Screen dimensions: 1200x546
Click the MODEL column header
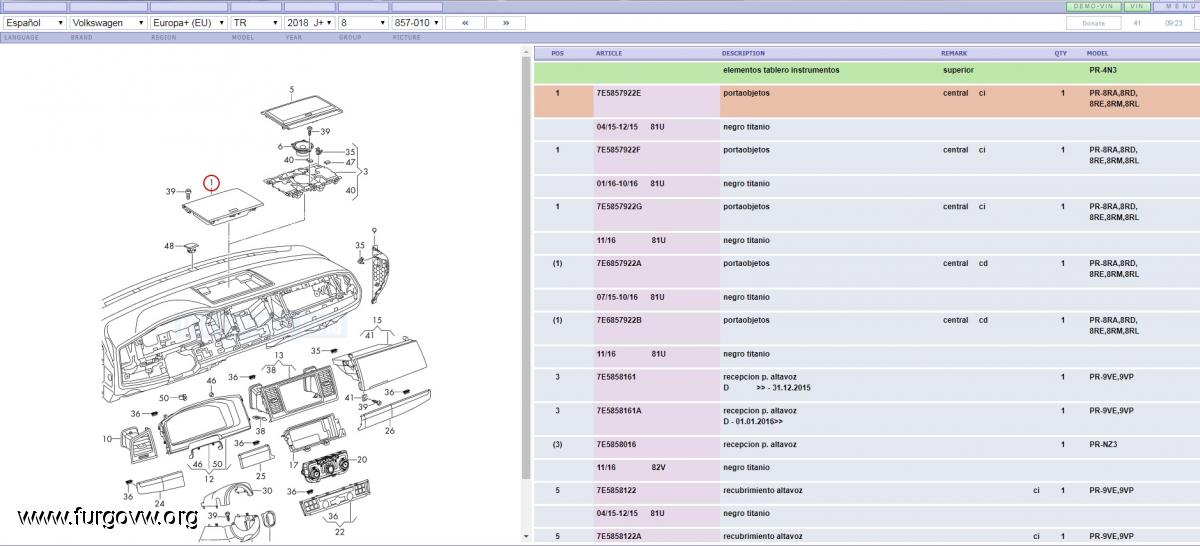pyautogui.click(x=1098, y=53)
